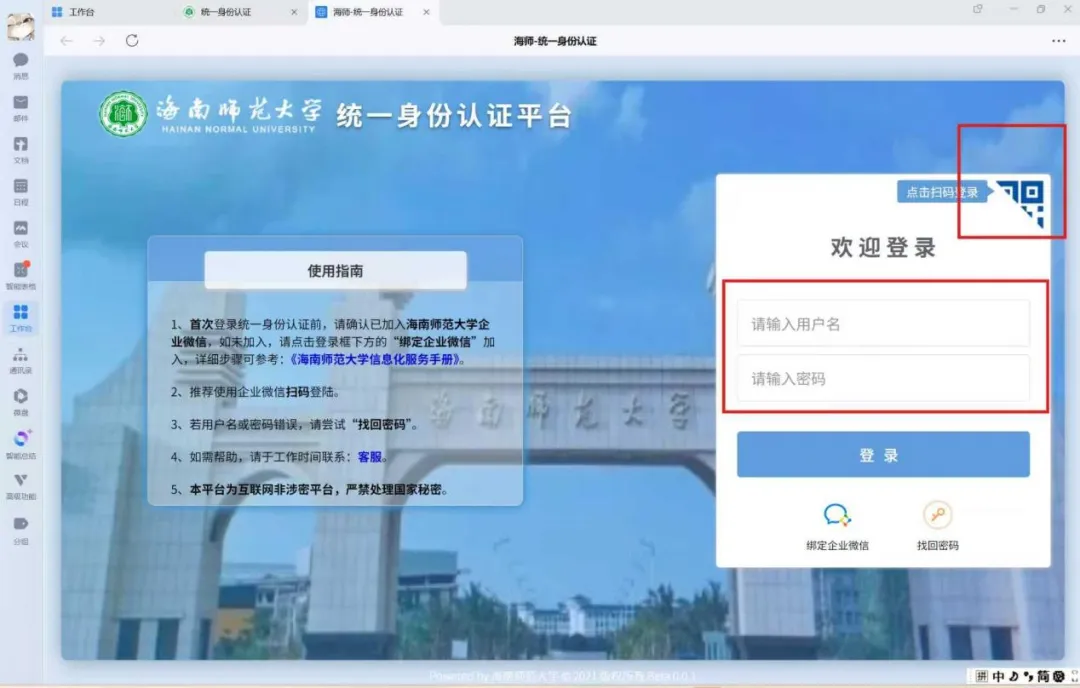The height and width of the screenshot is (688, 1080).
Task: Reload the page with refresh icon
Action: 132,41
